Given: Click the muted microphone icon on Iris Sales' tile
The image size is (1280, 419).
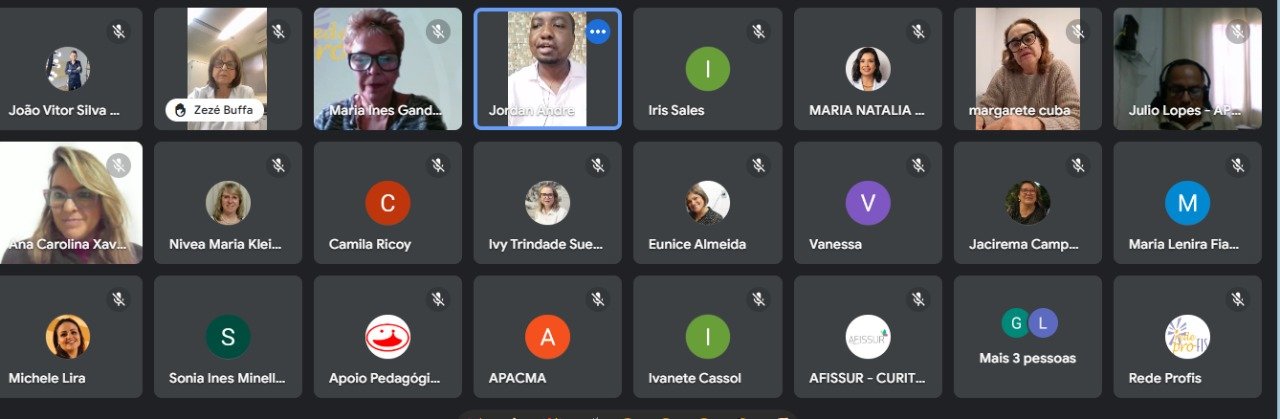Looking at the screenshot, I should coord(758,32).
